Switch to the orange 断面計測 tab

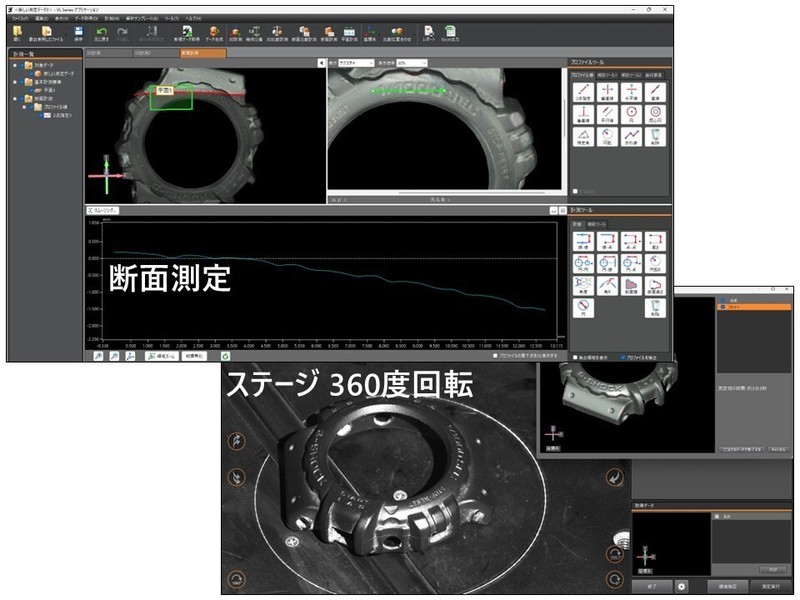[203, 53]
